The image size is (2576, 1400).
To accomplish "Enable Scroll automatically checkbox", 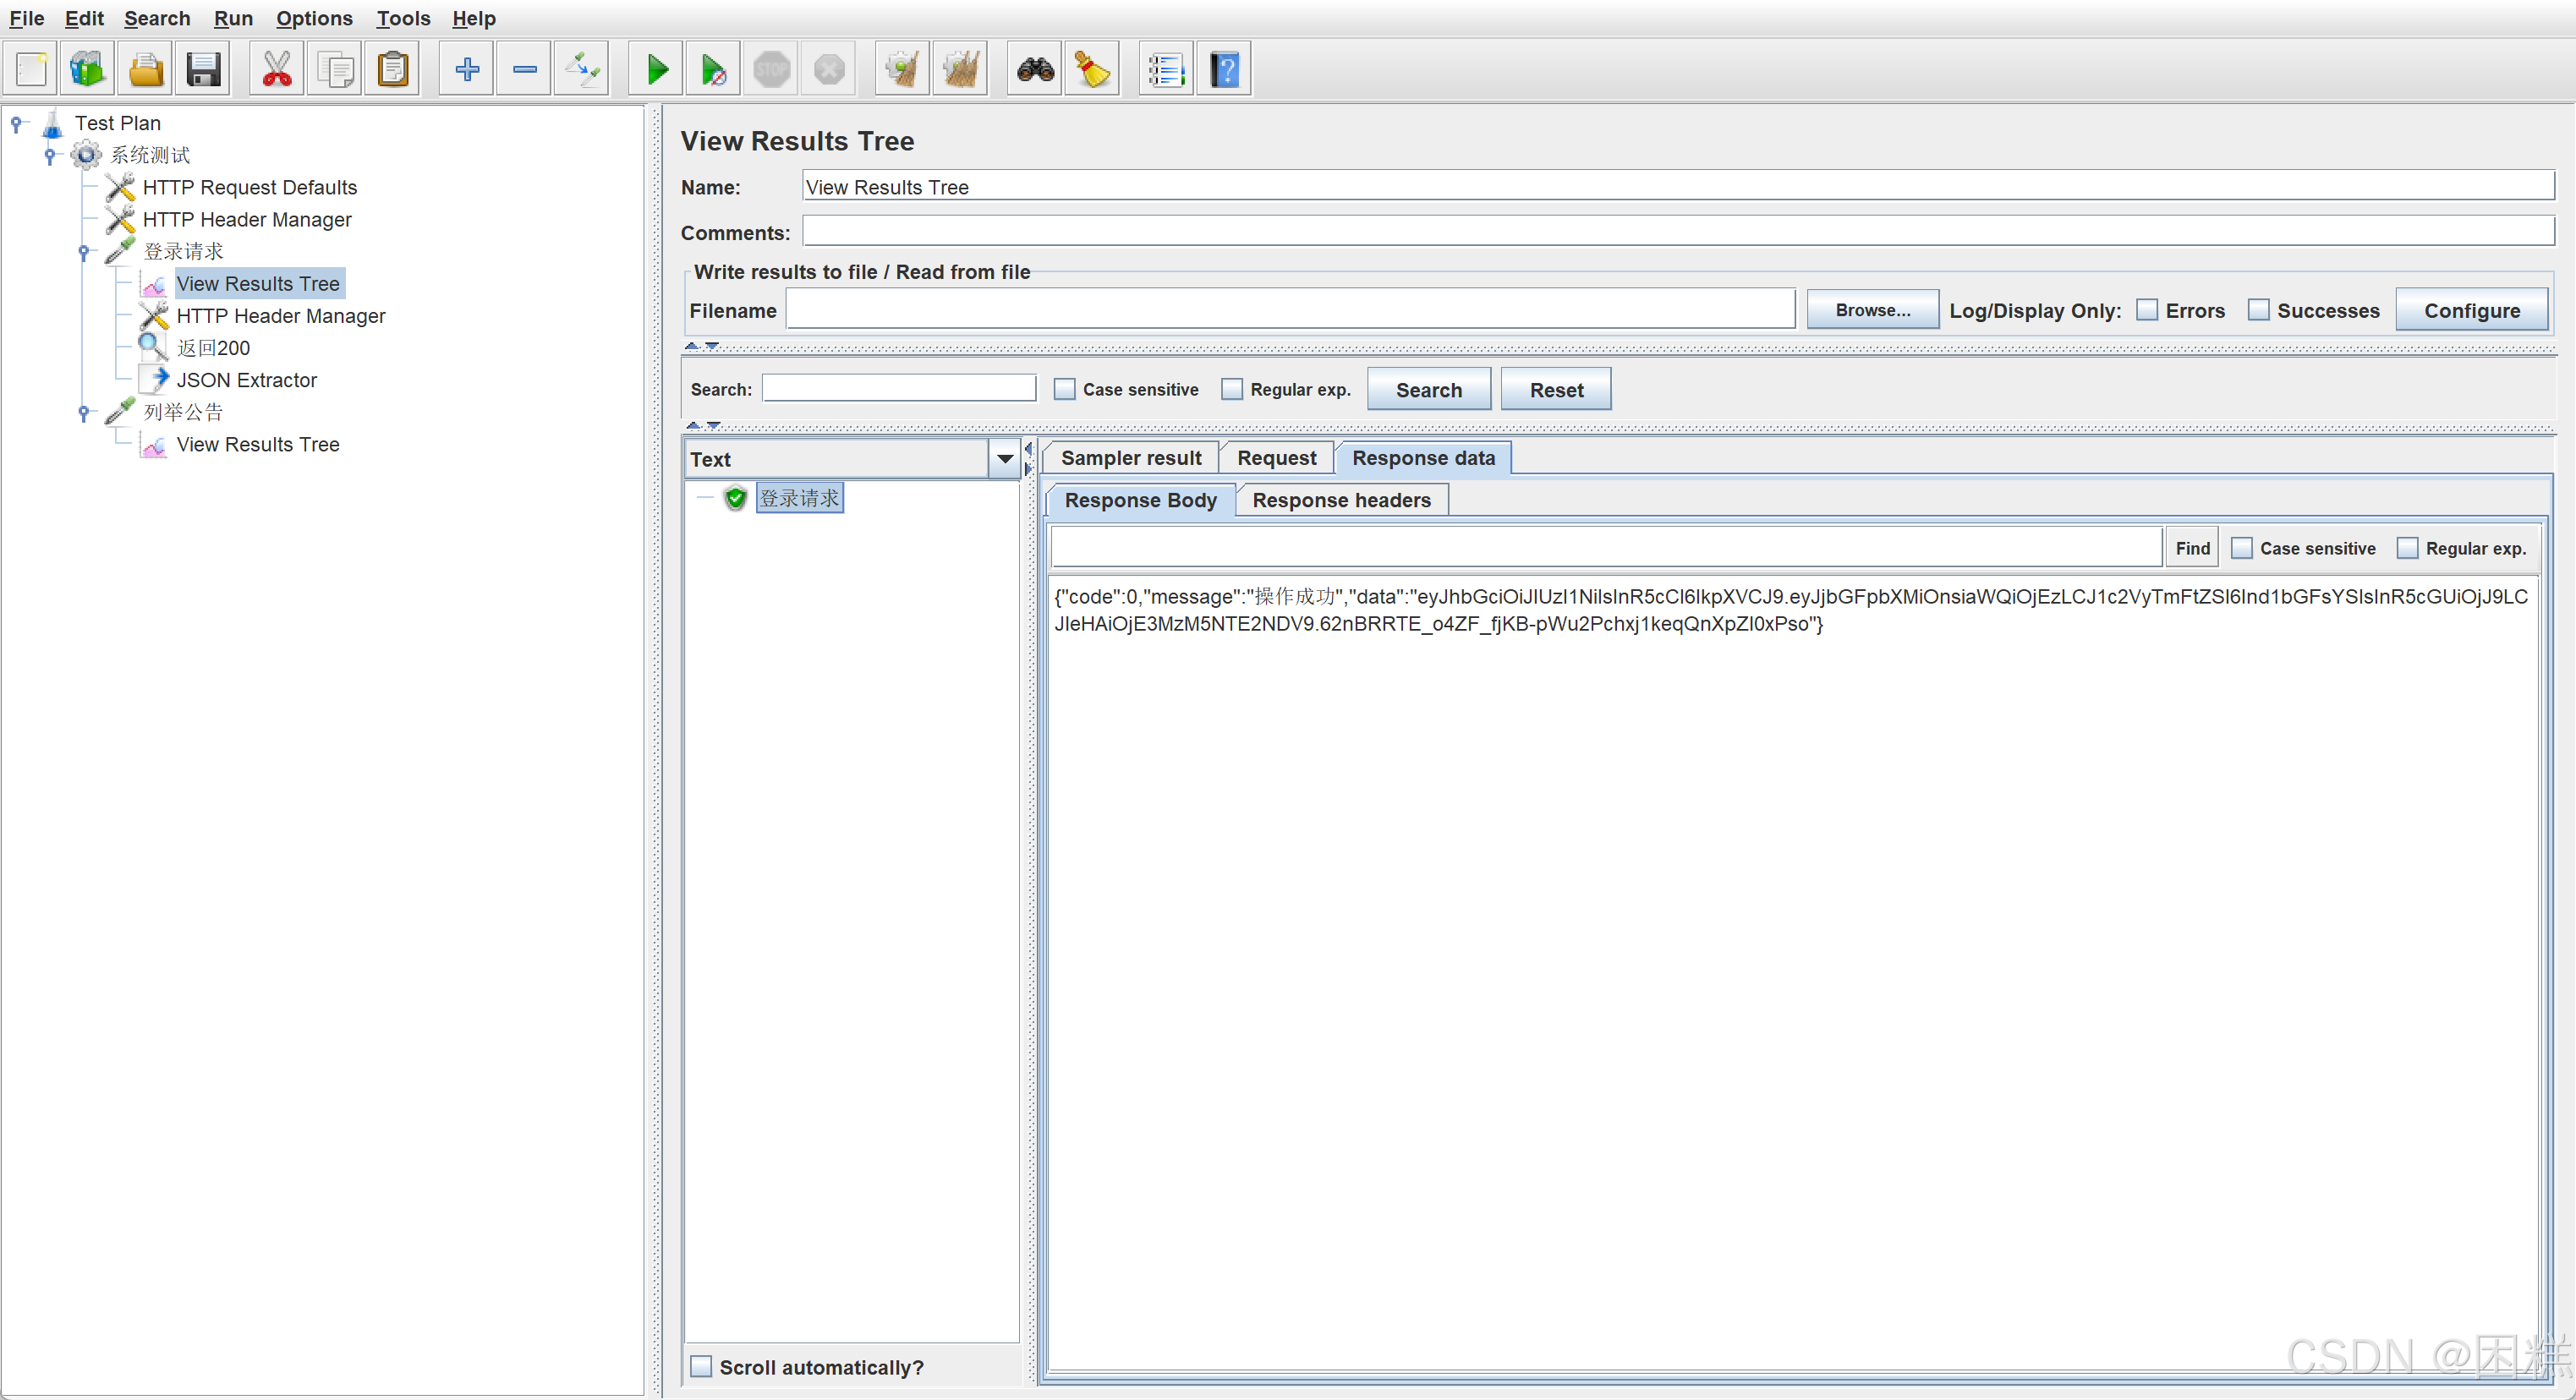I will [x=702, y=1366].
